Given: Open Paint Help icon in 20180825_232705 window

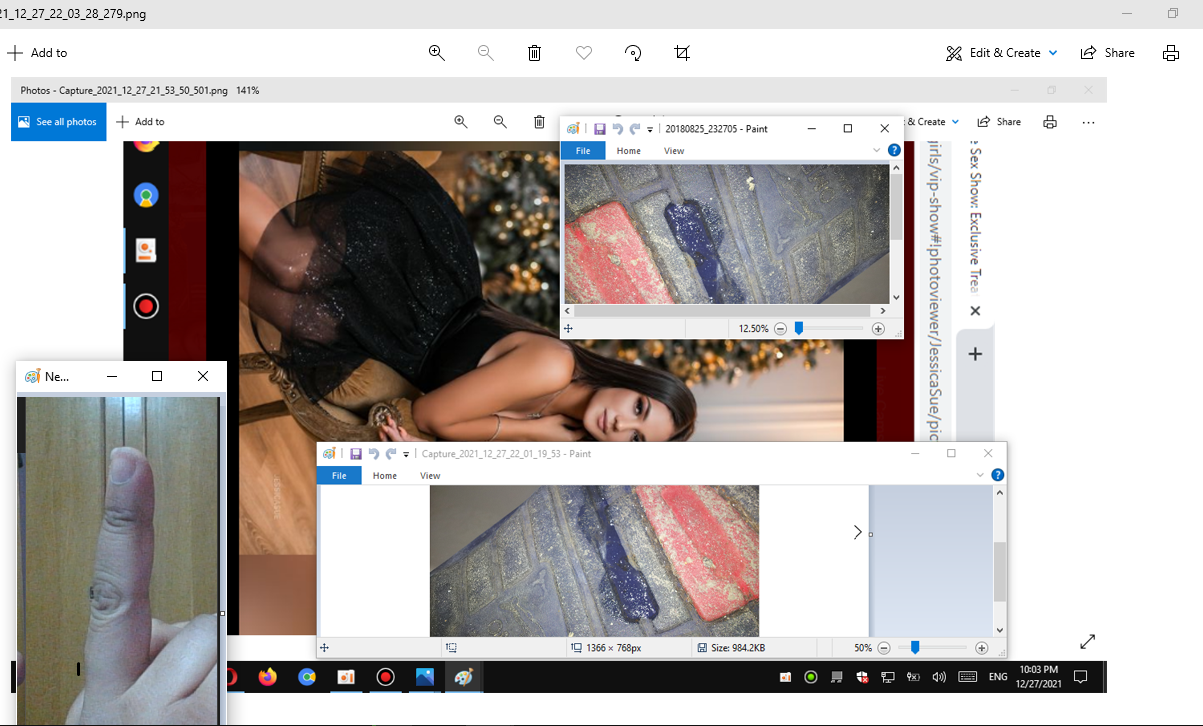Looking at the screenshot, I should 894,150.
